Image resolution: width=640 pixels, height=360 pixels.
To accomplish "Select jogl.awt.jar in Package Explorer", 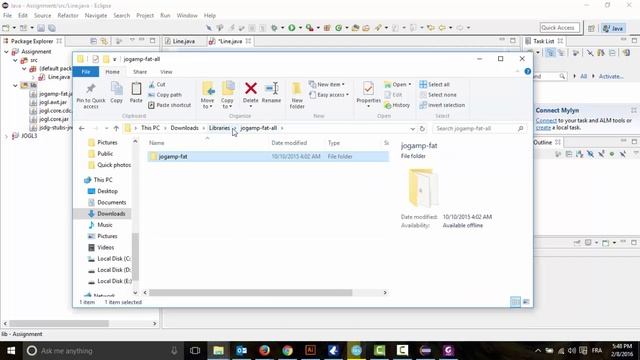I will pos(49,102).
